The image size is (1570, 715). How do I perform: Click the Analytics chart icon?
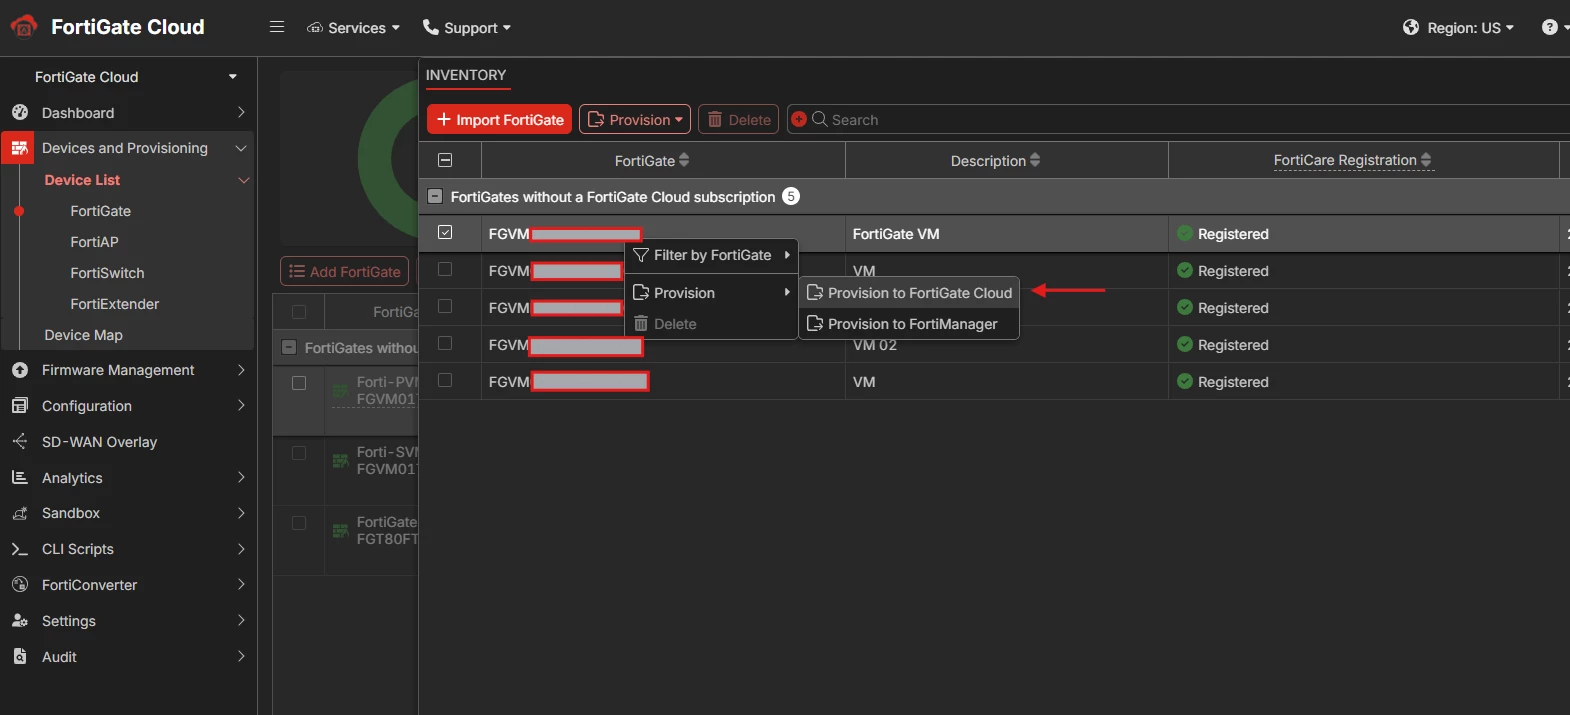[x=19, y=478]
